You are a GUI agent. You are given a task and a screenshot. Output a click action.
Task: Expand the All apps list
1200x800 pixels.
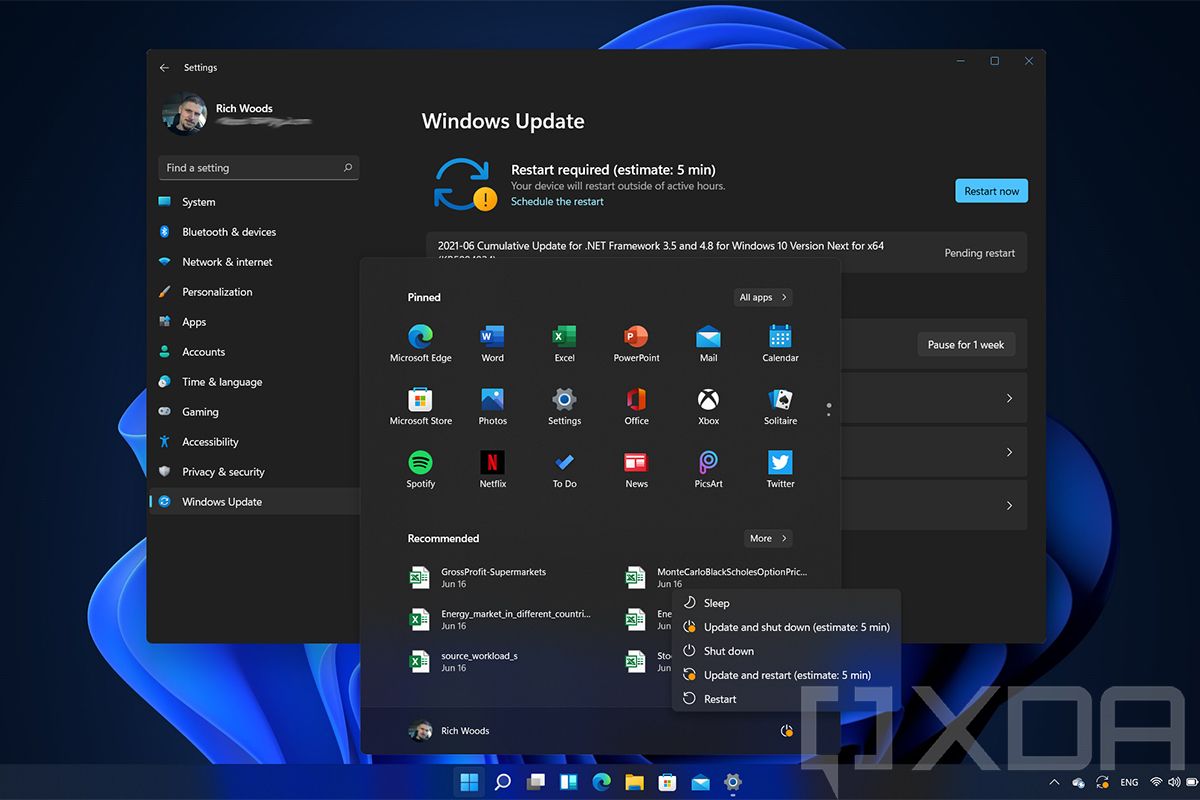763,297
